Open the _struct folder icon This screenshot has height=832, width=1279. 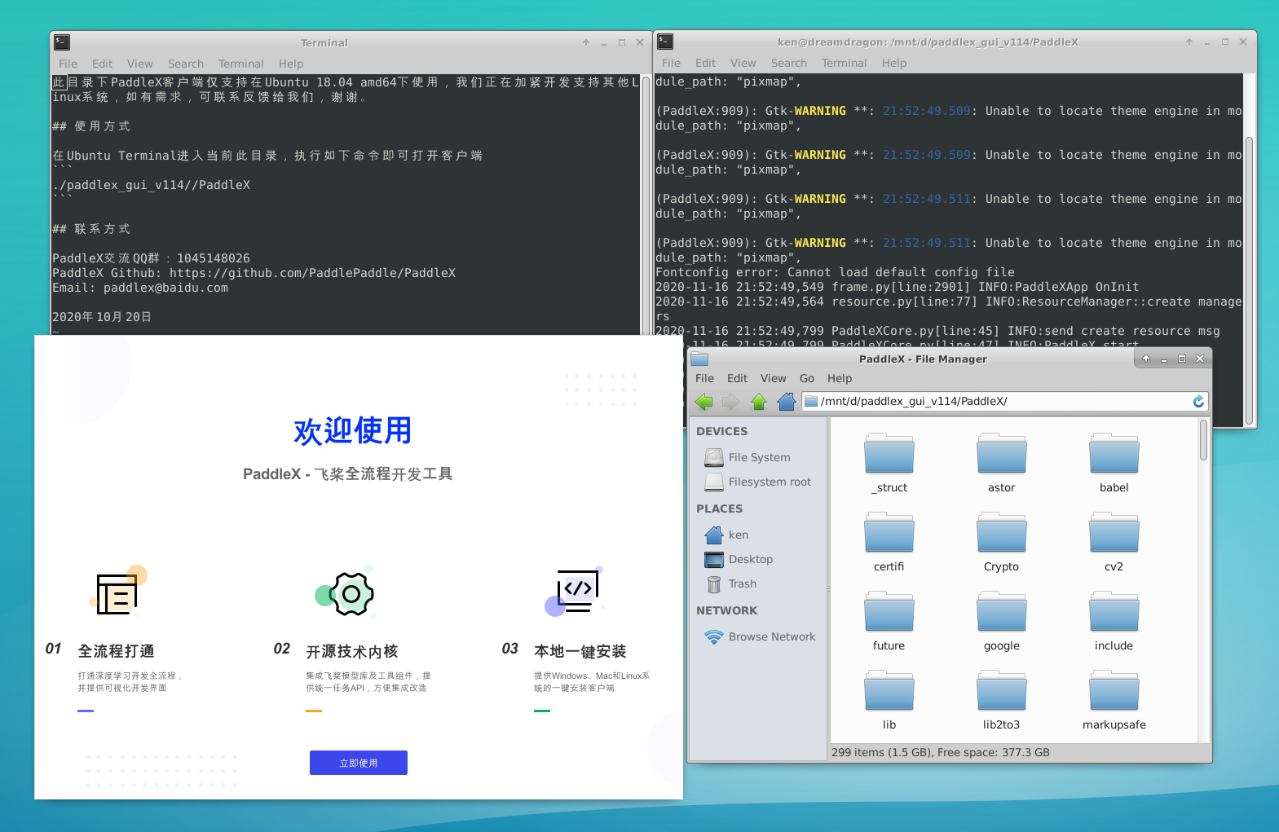pos(889,454)
